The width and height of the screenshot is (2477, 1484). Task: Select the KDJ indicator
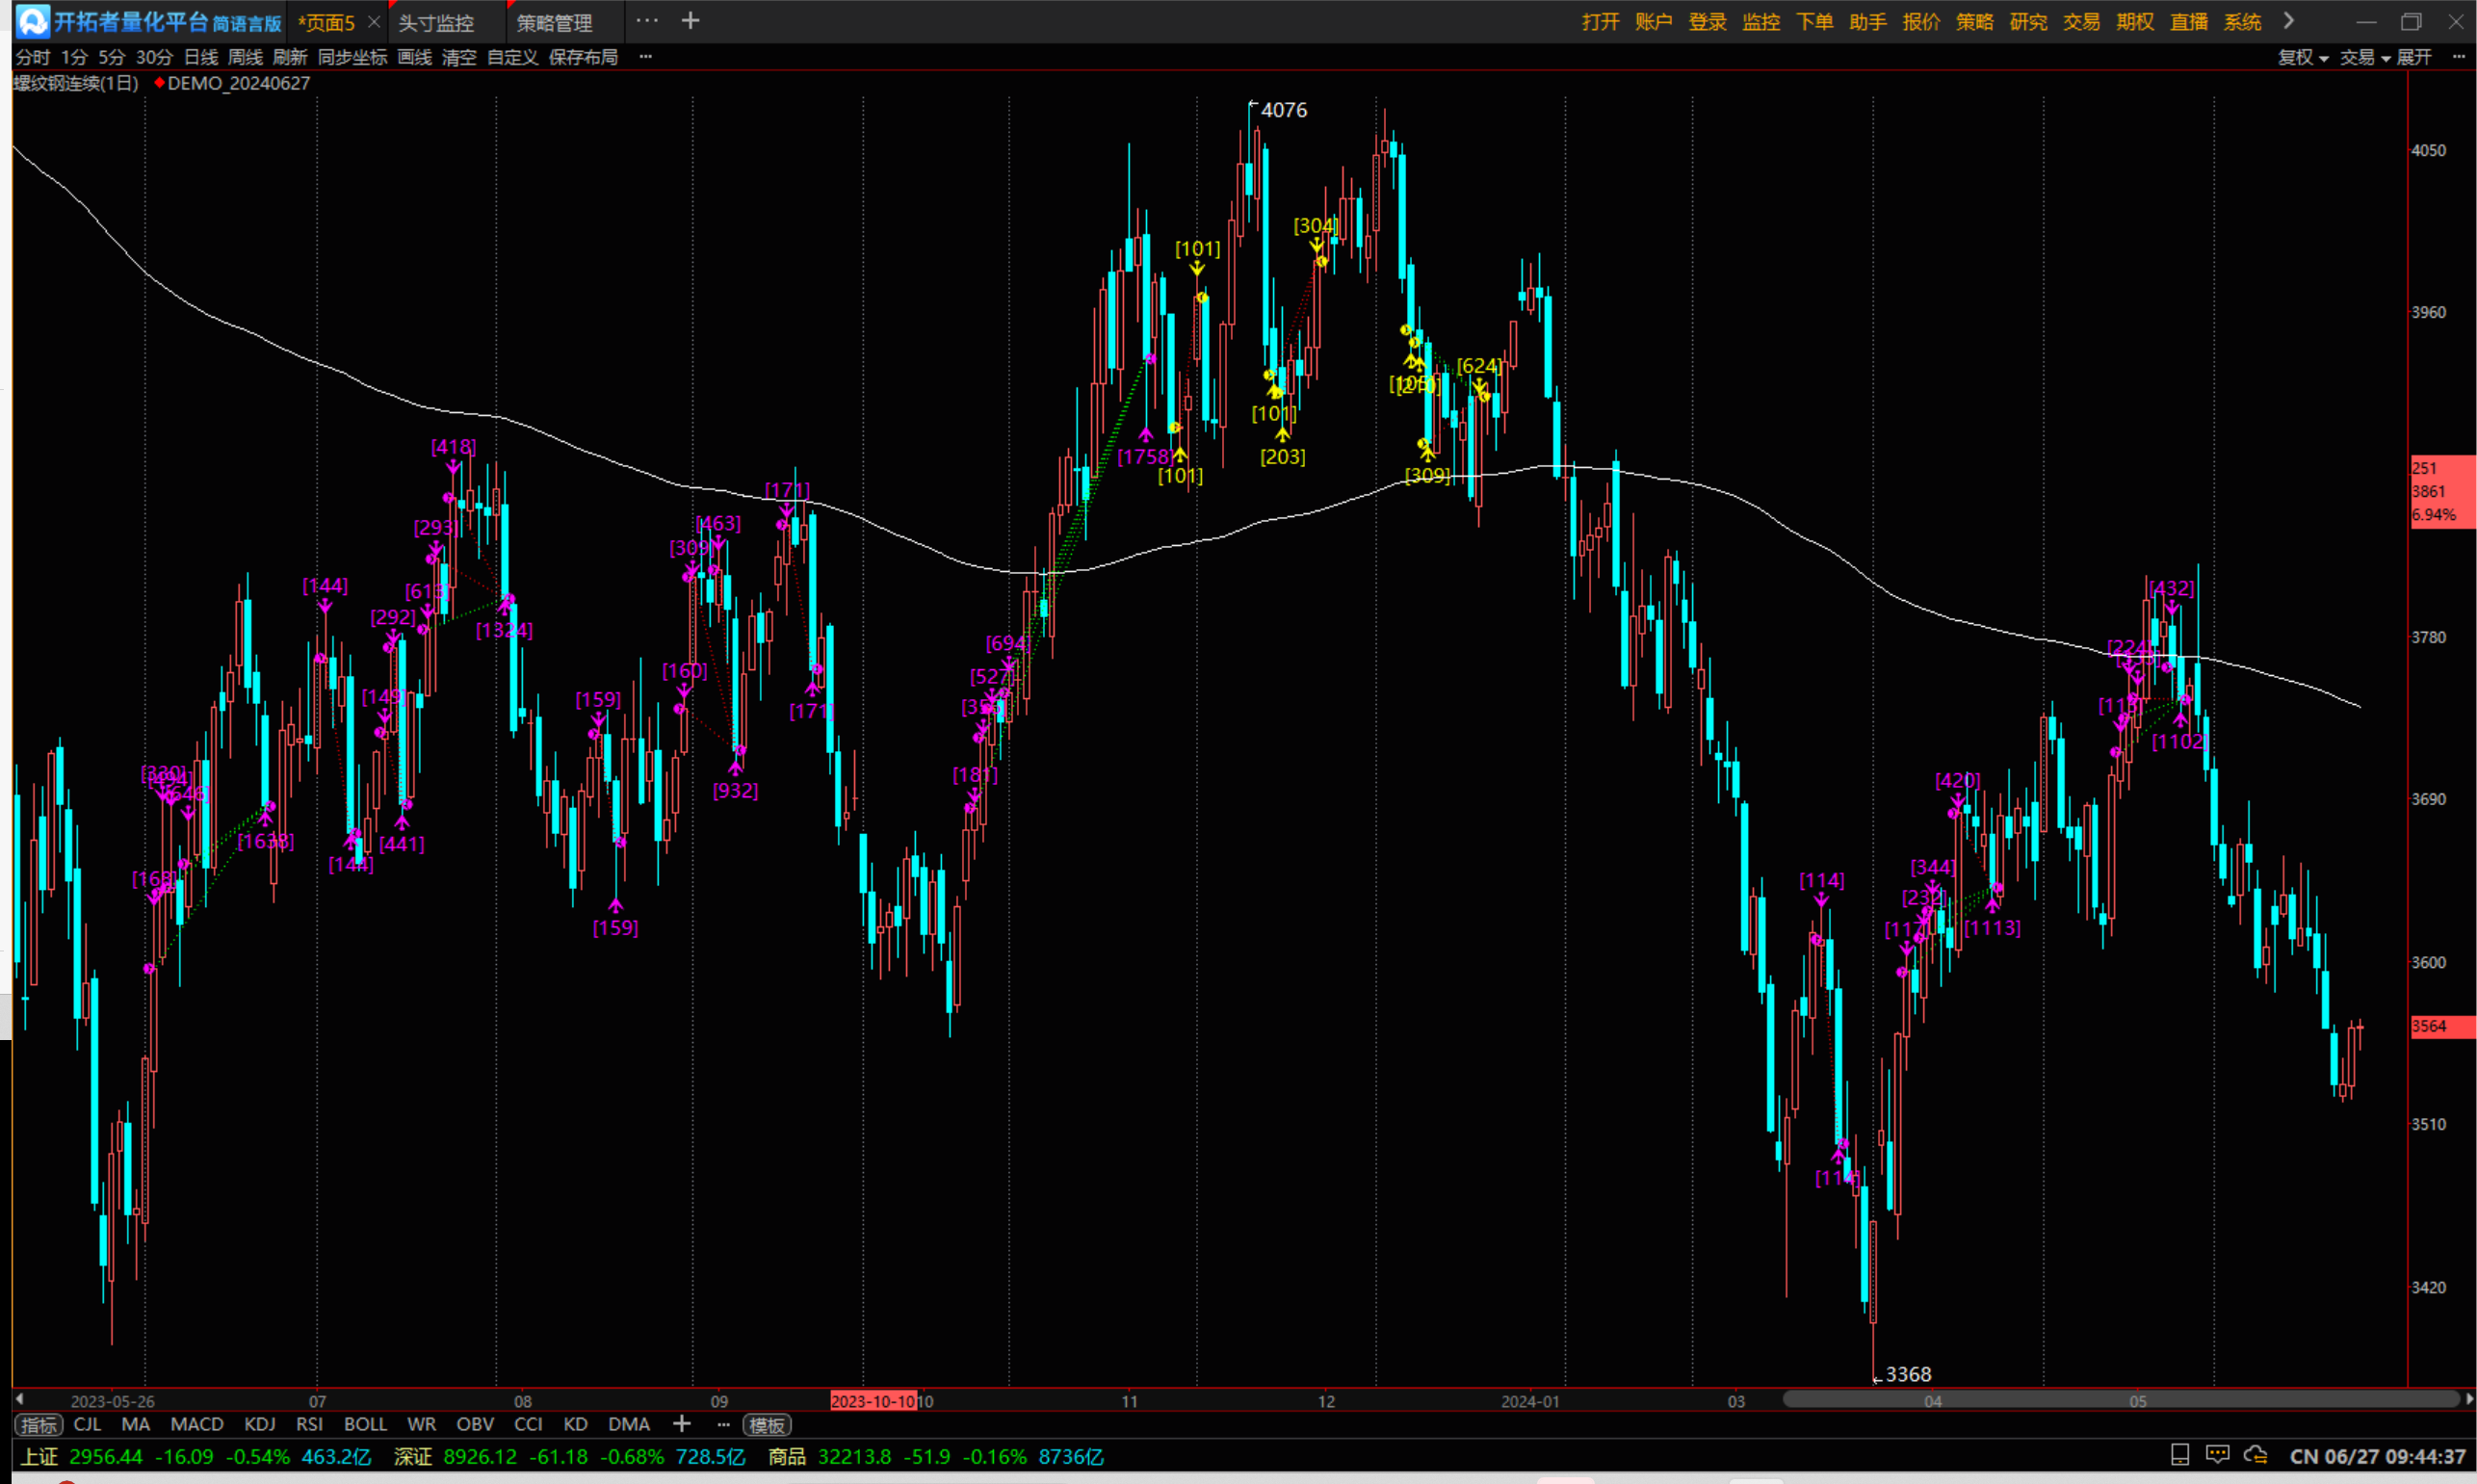(260, 1423)
